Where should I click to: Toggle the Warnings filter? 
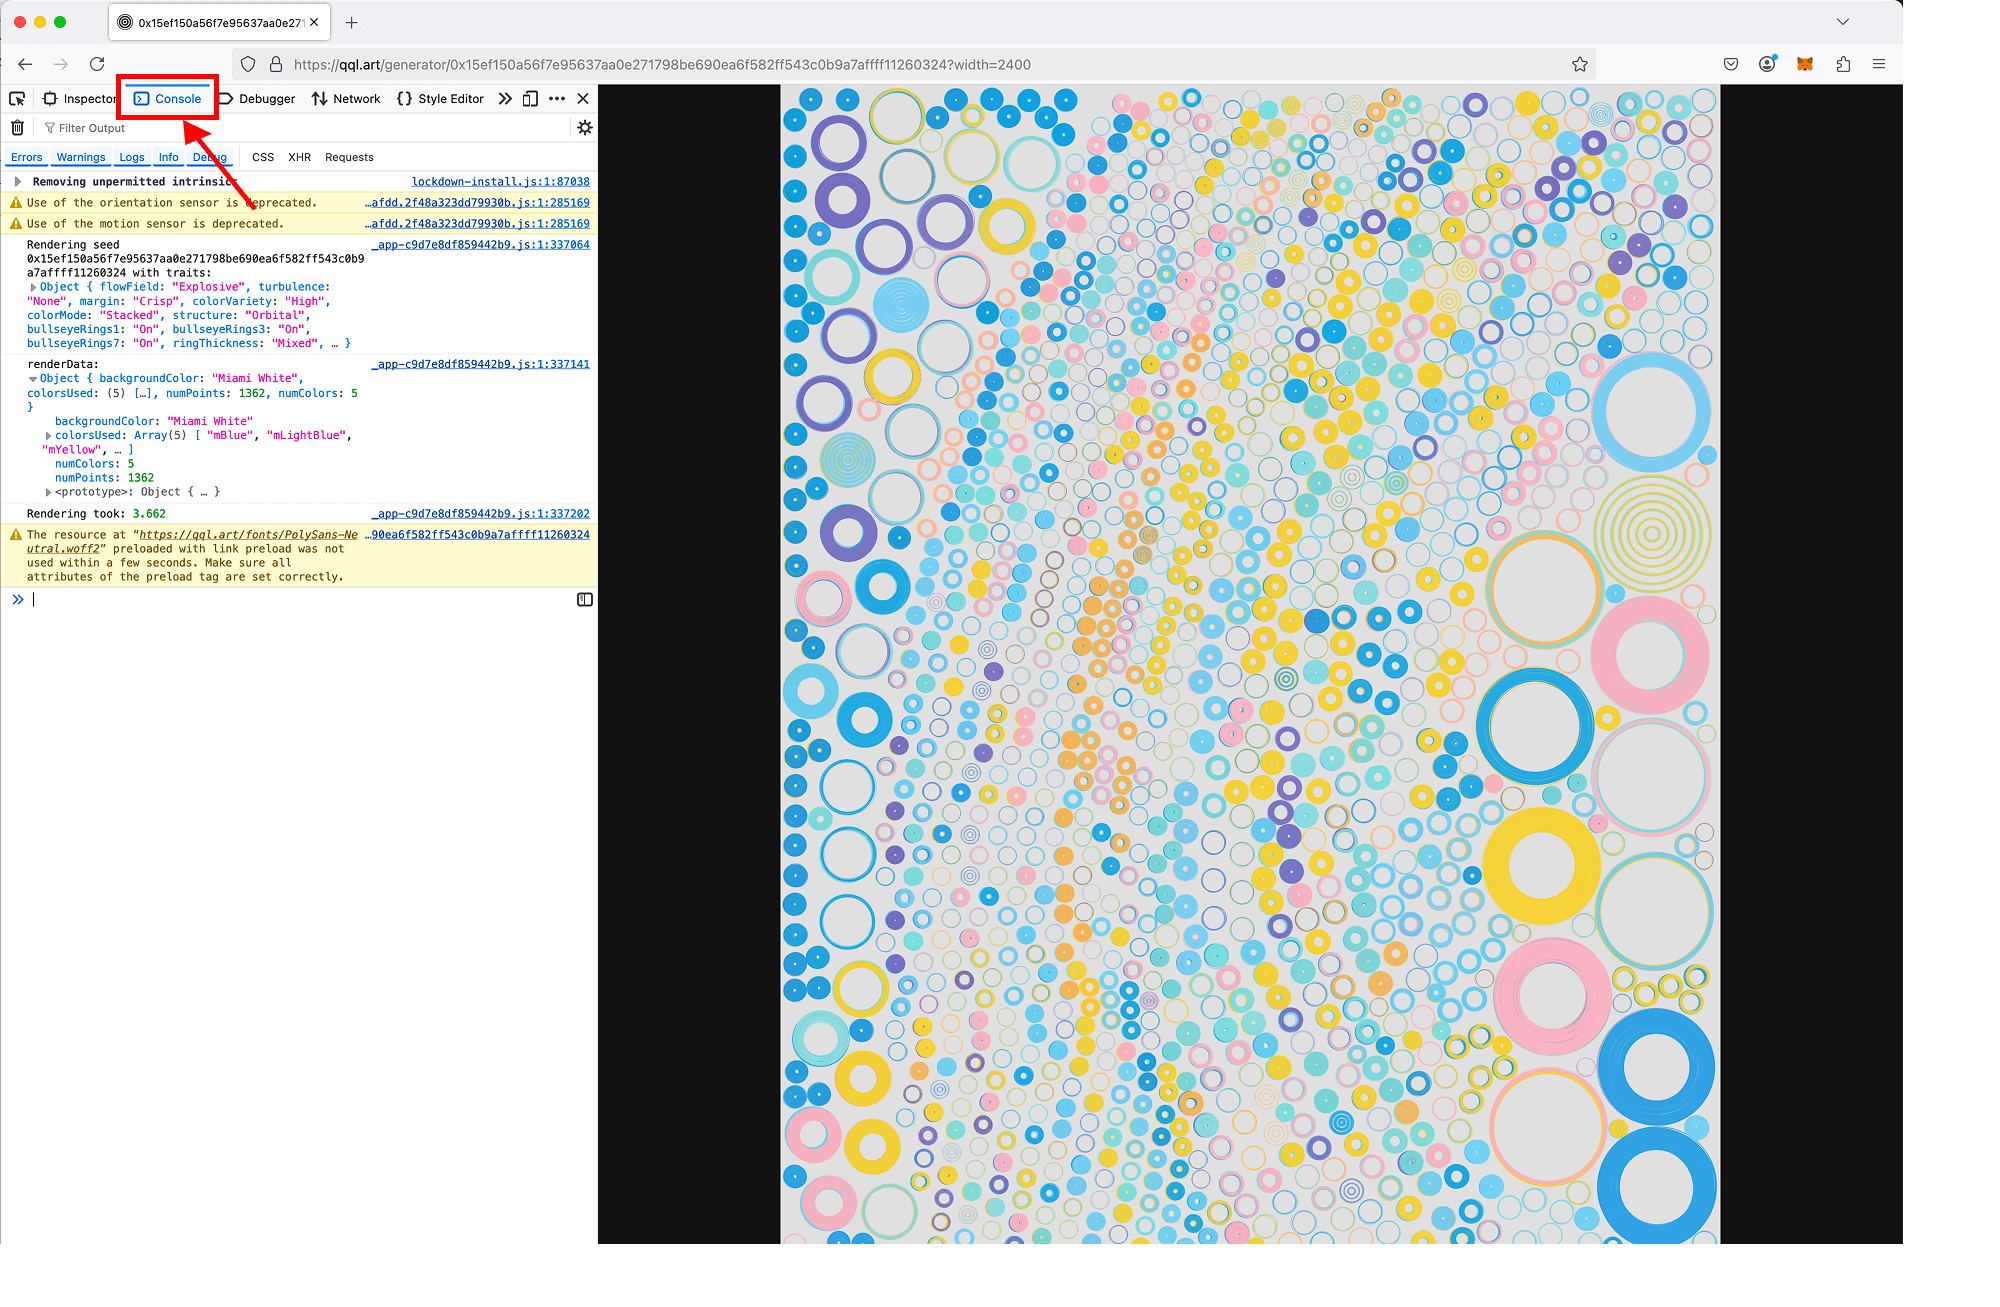pyautogui.click(x=81, y=157)
